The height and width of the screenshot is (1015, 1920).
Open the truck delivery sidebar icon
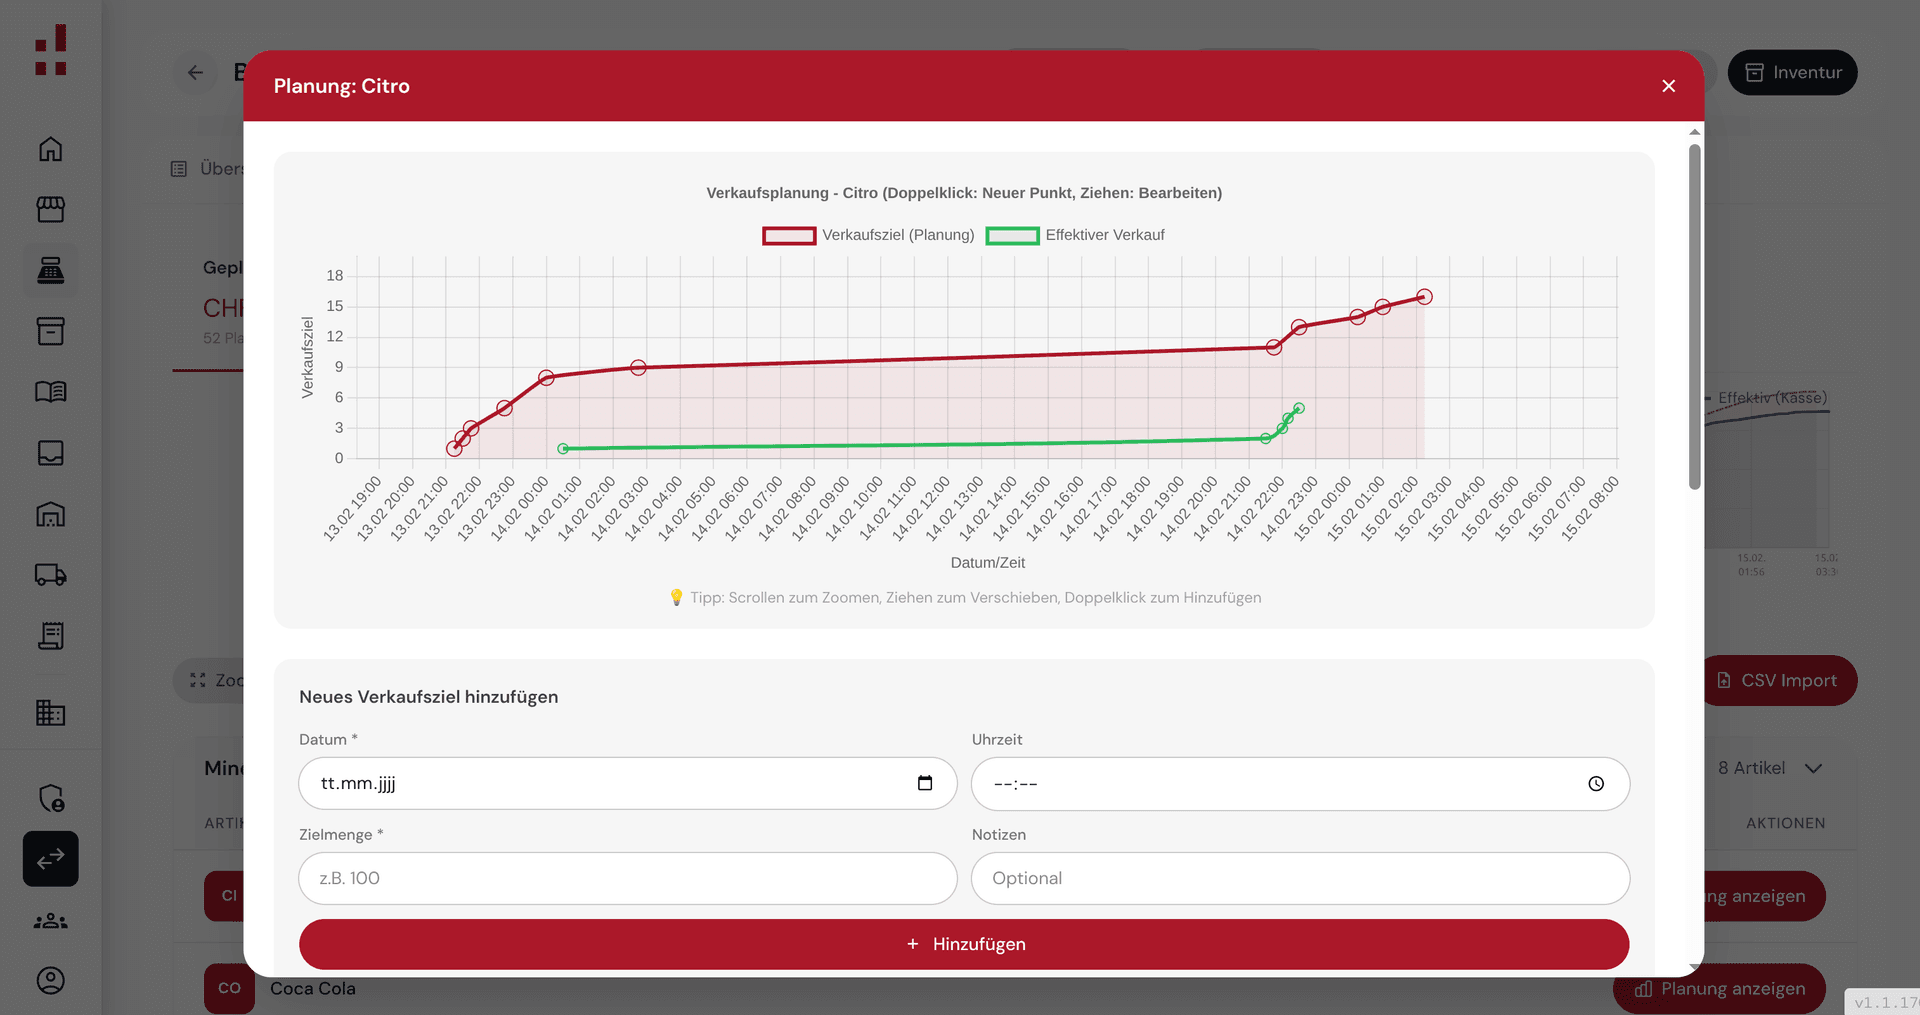click(x=50, y=575)
